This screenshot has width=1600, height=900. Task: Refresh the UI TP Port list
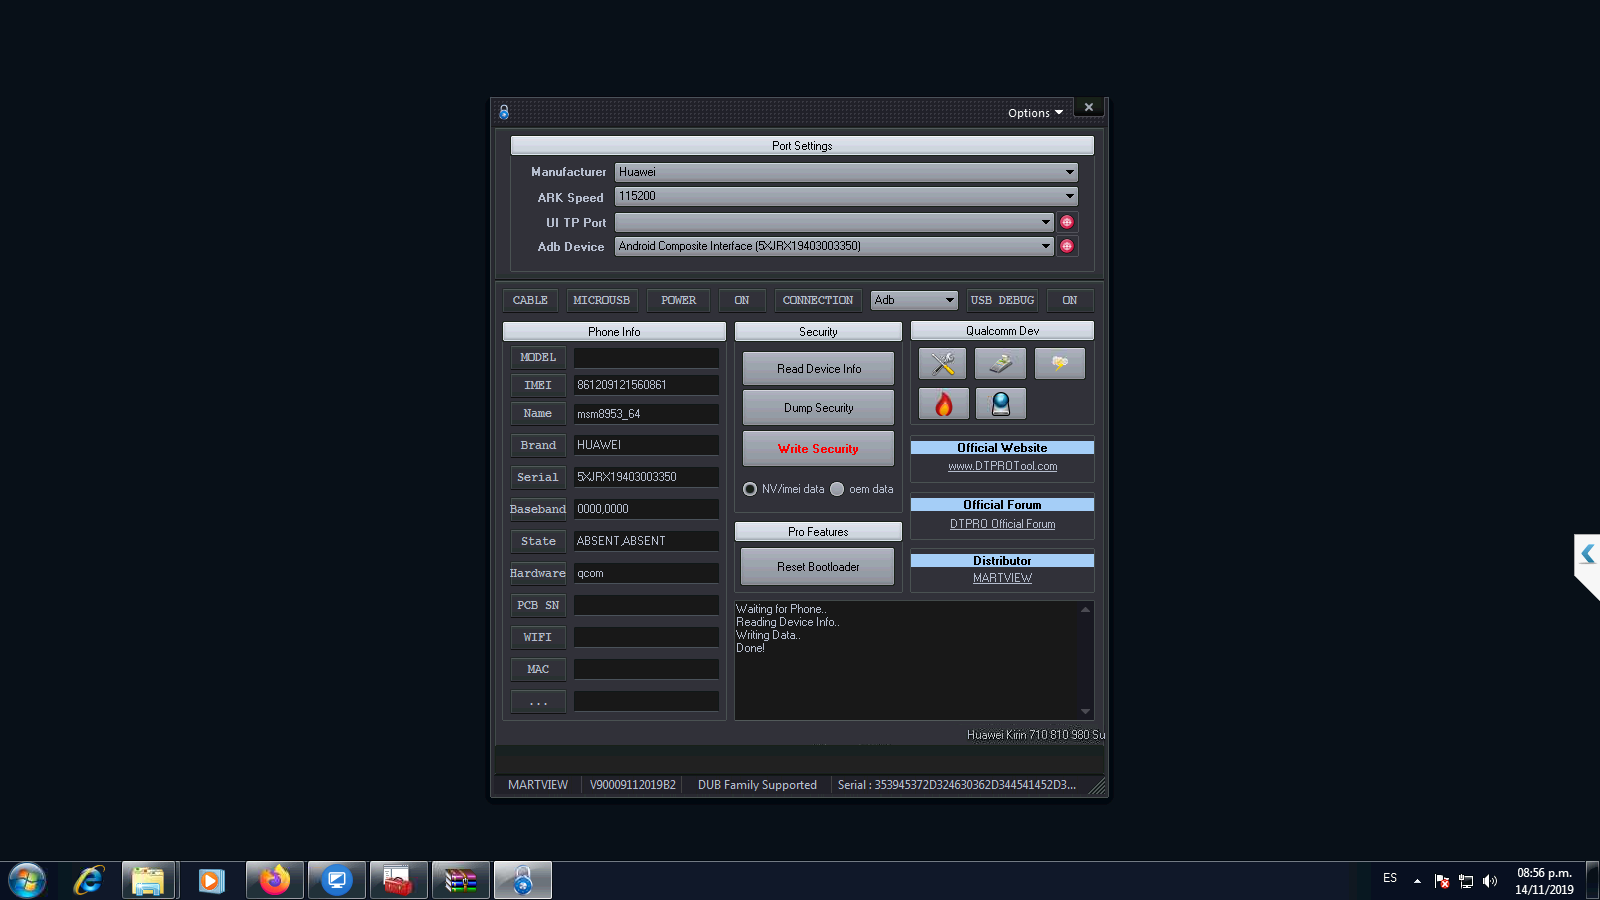point(1067,222)
